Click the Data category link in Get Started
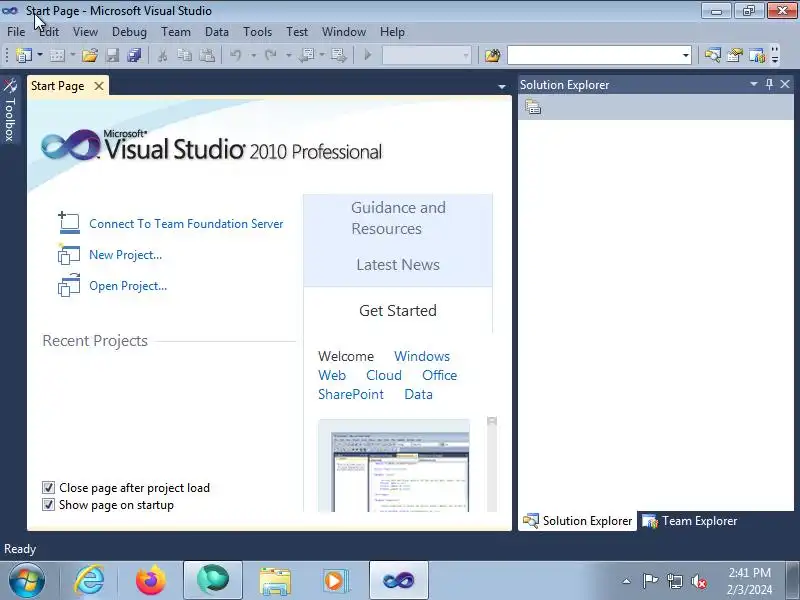This screenshot has width=800, height=600. click(418, 394)
